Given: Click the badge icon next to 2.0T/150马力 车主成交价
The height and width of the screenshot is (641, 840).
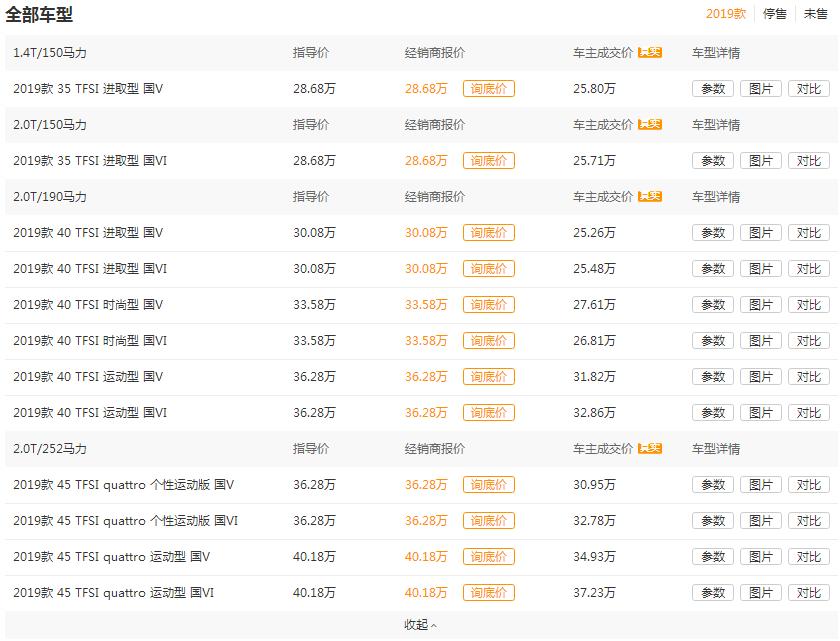Looking at the screenshot, I should coord(649,124).
